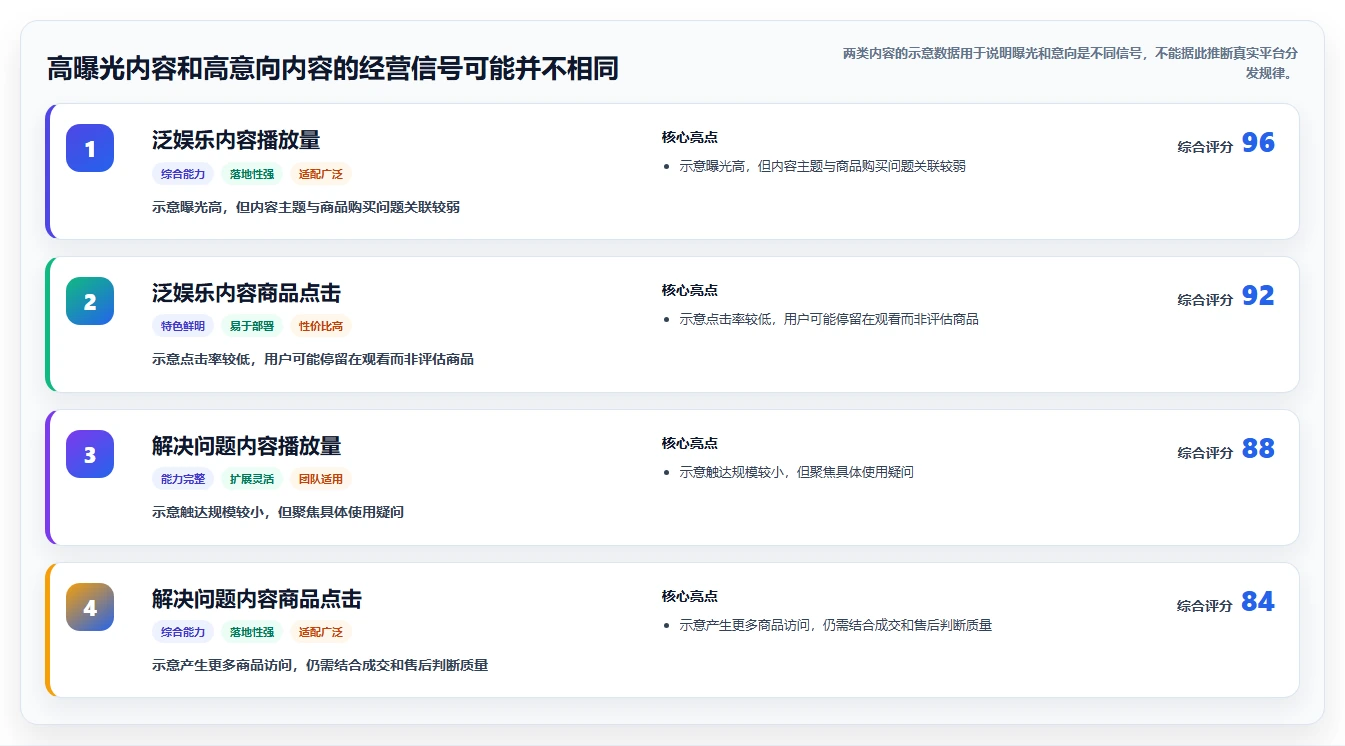Click 综合评分 label beside score 96
1345x746 pixels.
(1205, 147)
